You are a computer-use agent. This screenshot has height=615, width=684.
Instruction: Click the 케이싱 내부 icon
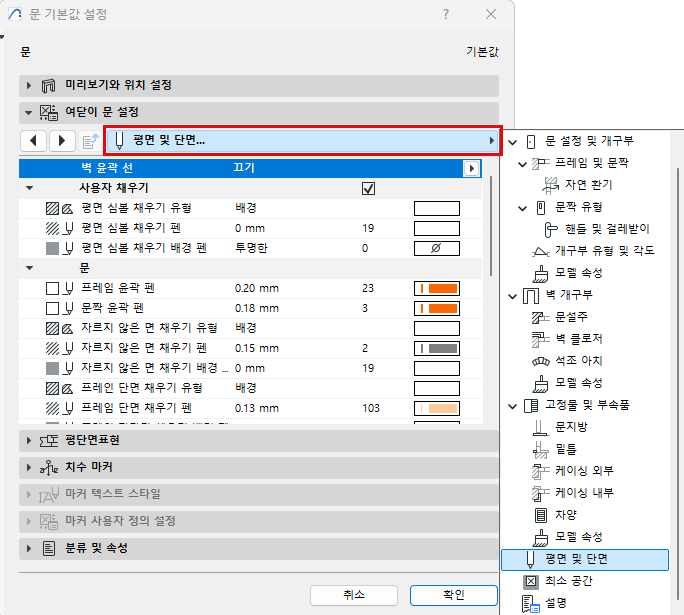coord(540,493)
